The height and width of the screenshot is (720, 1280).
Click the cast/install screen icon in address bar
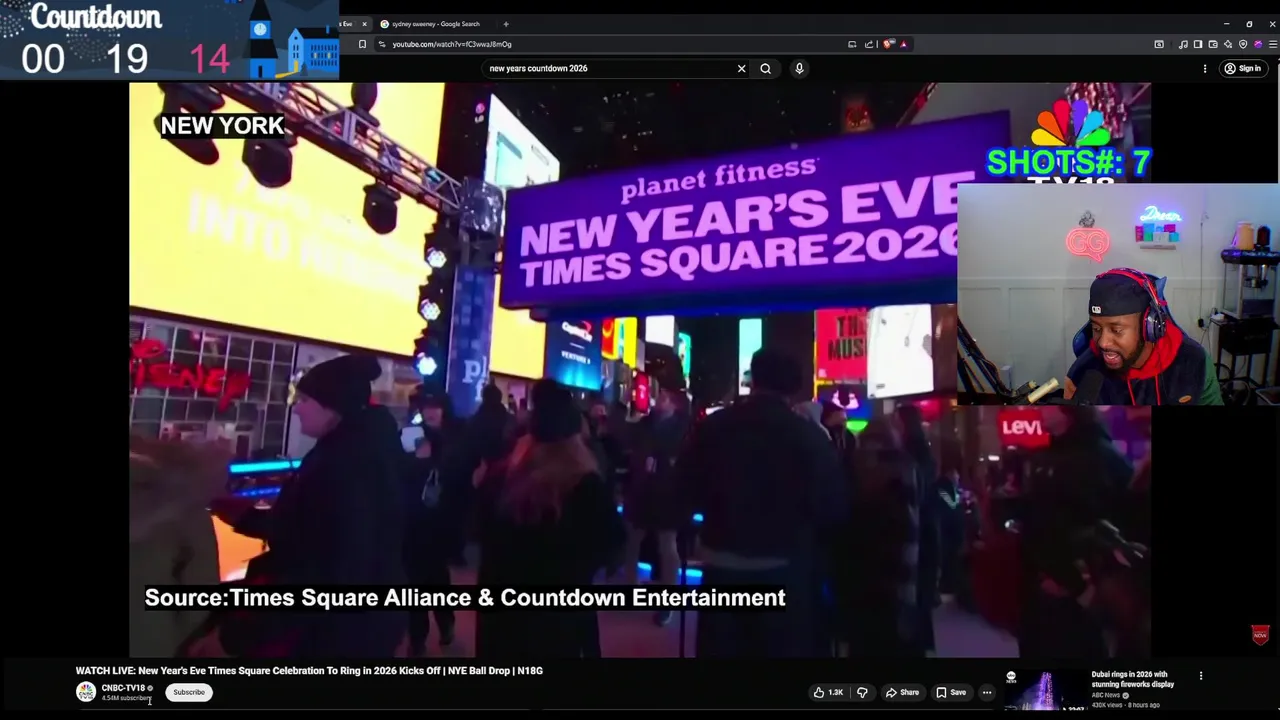coord(852,44)
